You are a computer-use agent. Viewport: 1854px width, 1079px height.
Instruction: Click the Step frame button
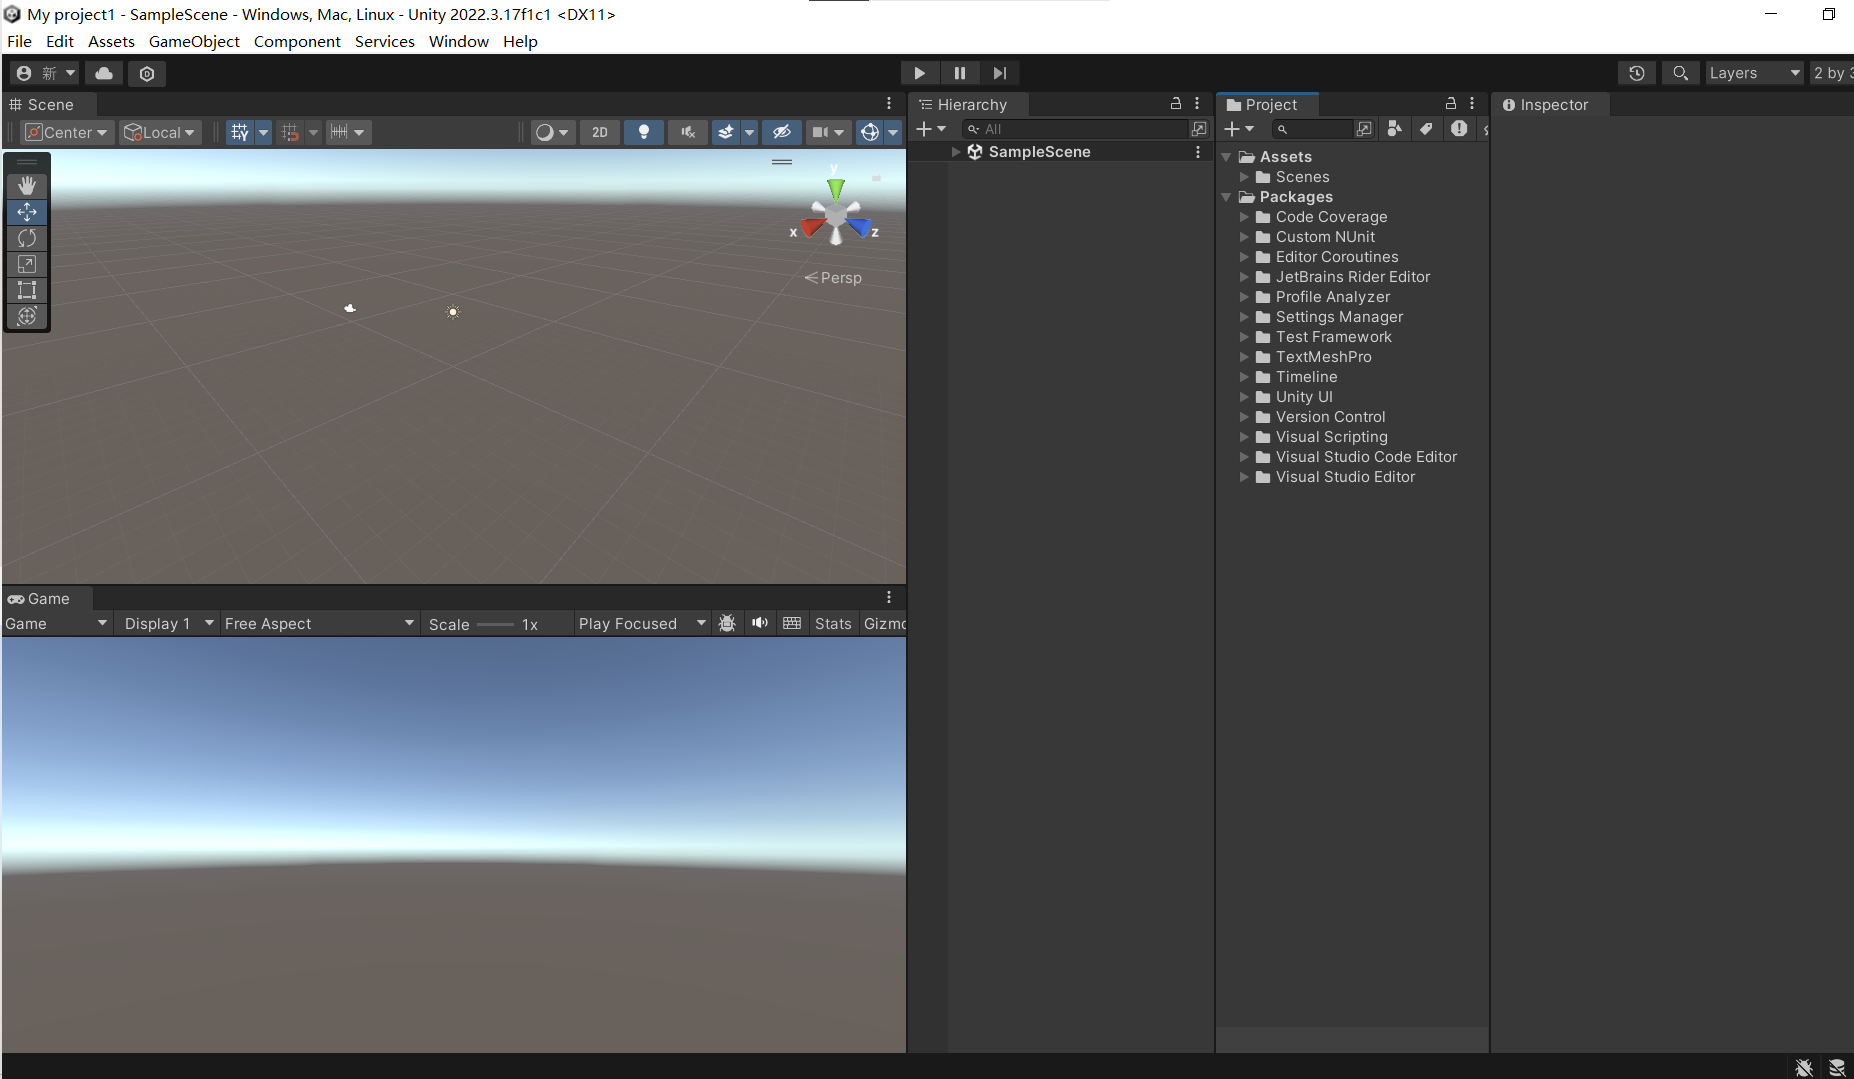tap(999, 73)
